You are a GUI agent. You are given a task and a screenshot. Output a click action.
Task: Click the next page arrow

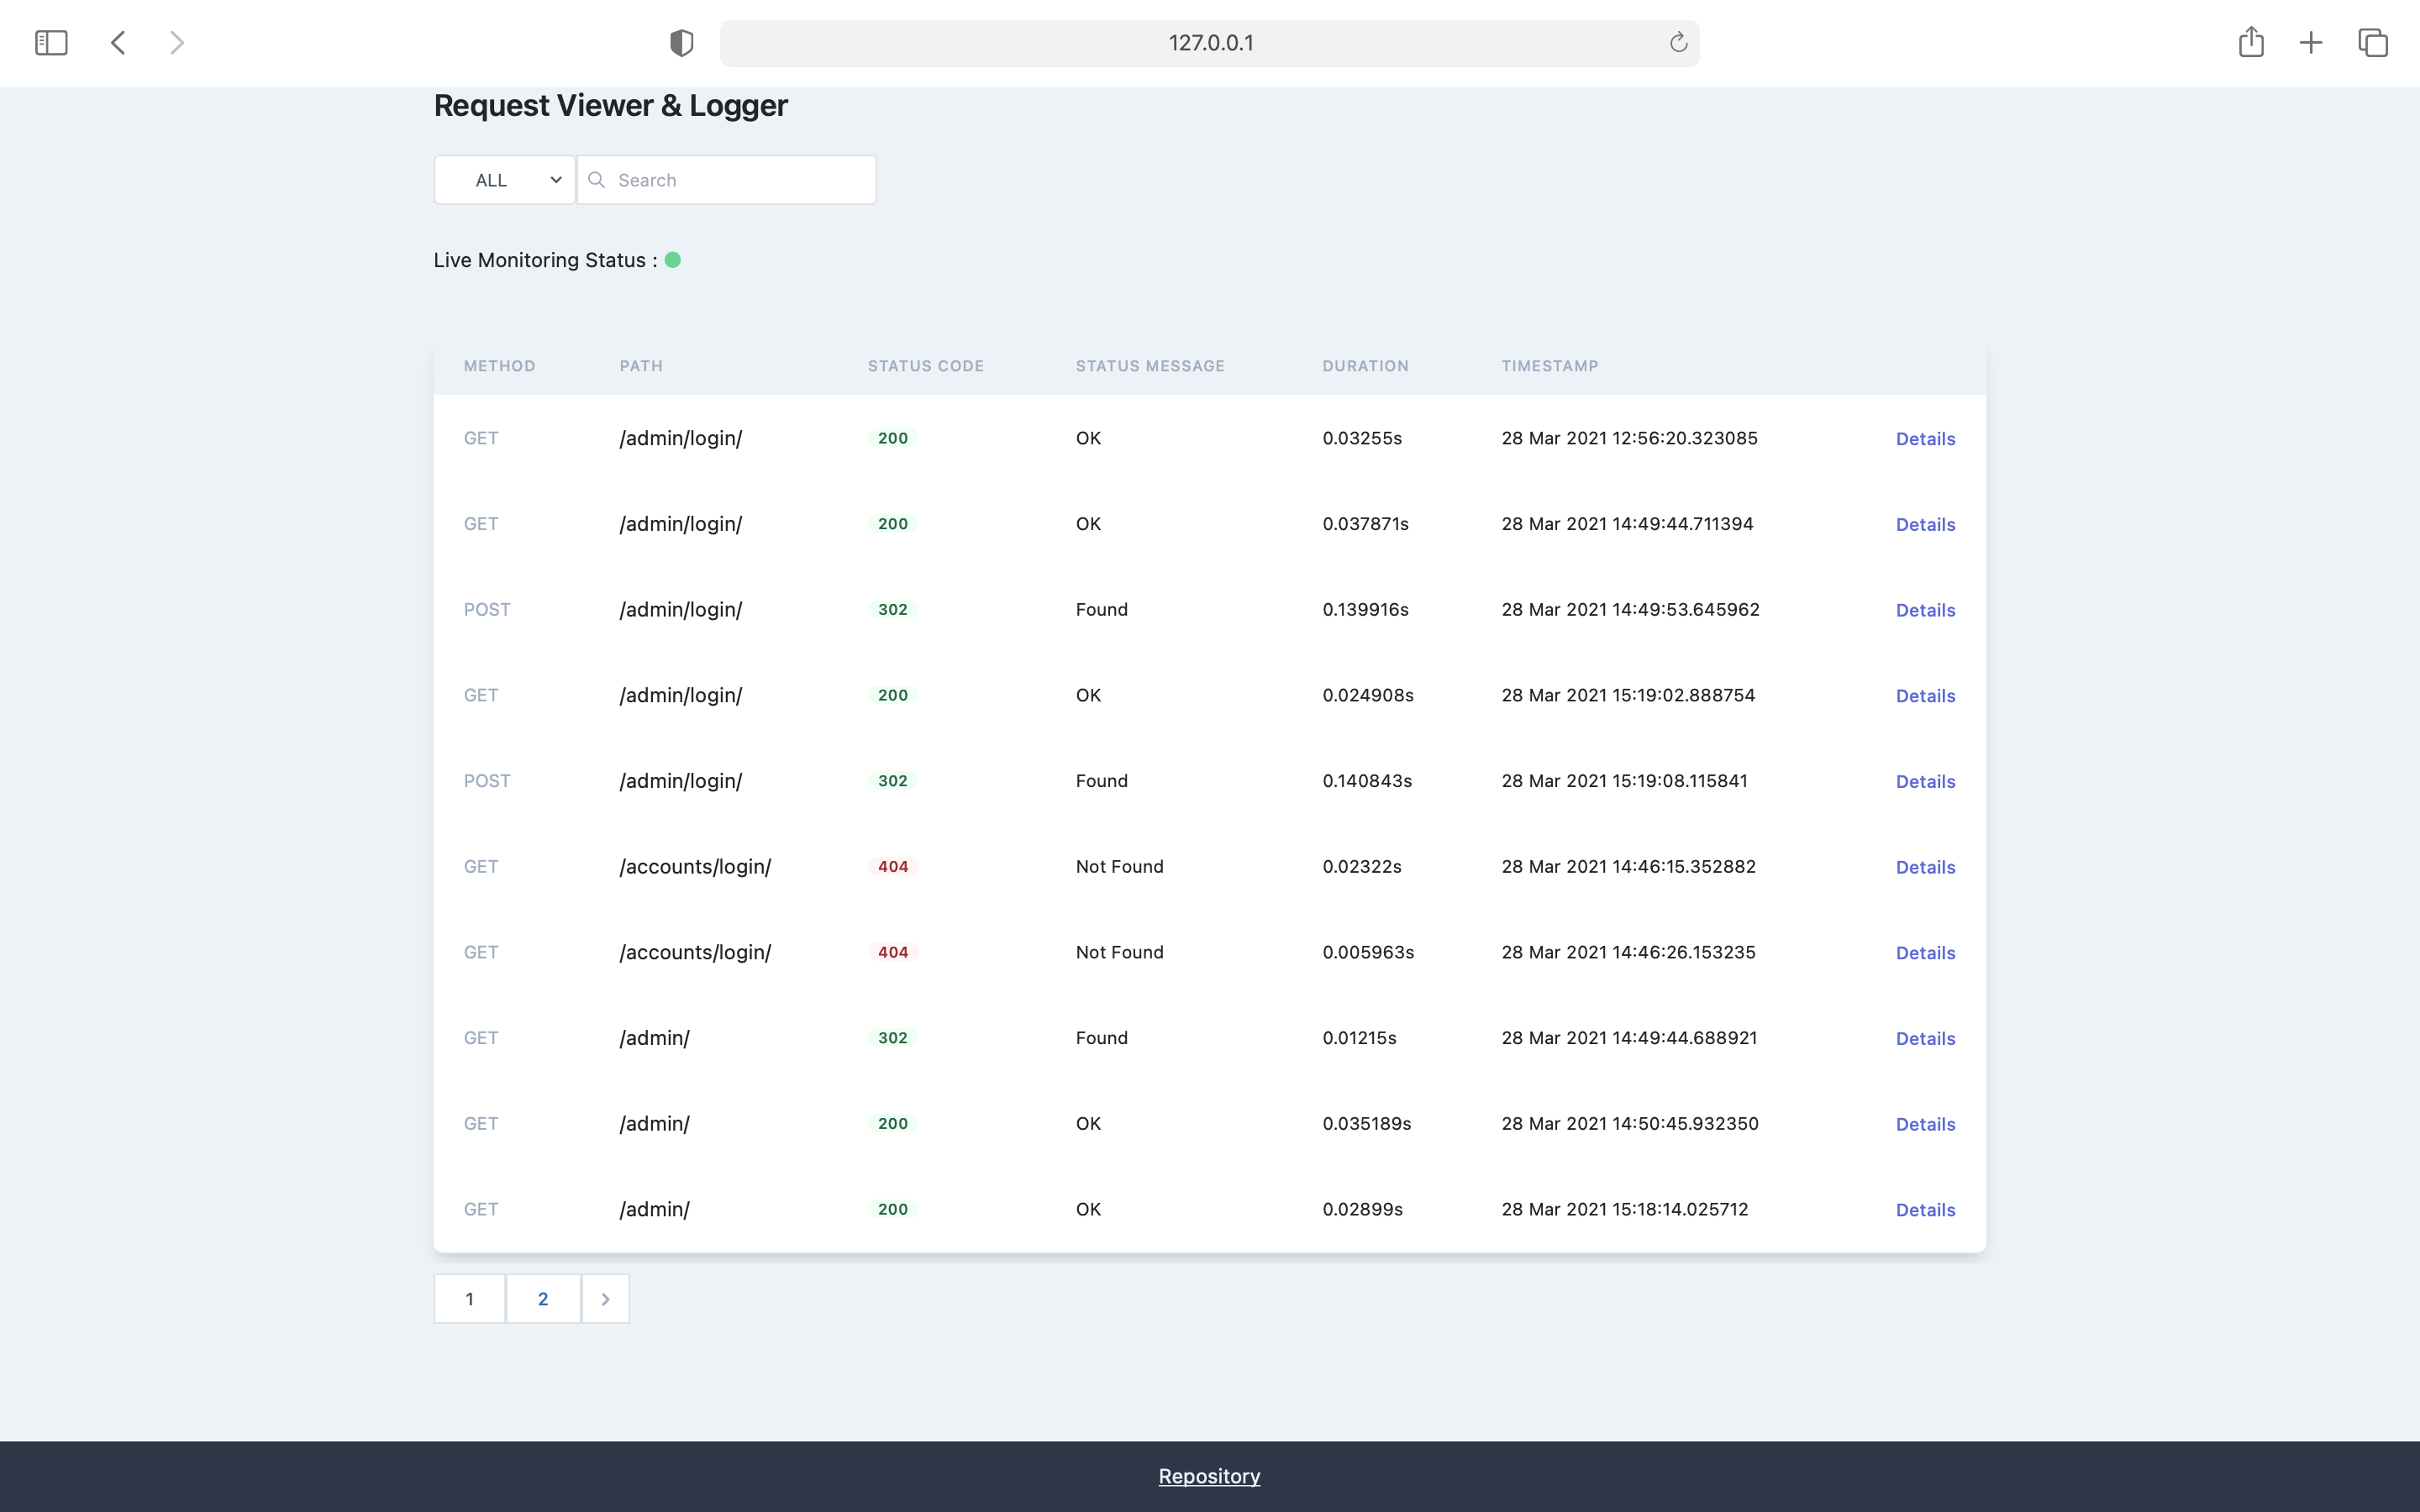tap(605, 1298)
